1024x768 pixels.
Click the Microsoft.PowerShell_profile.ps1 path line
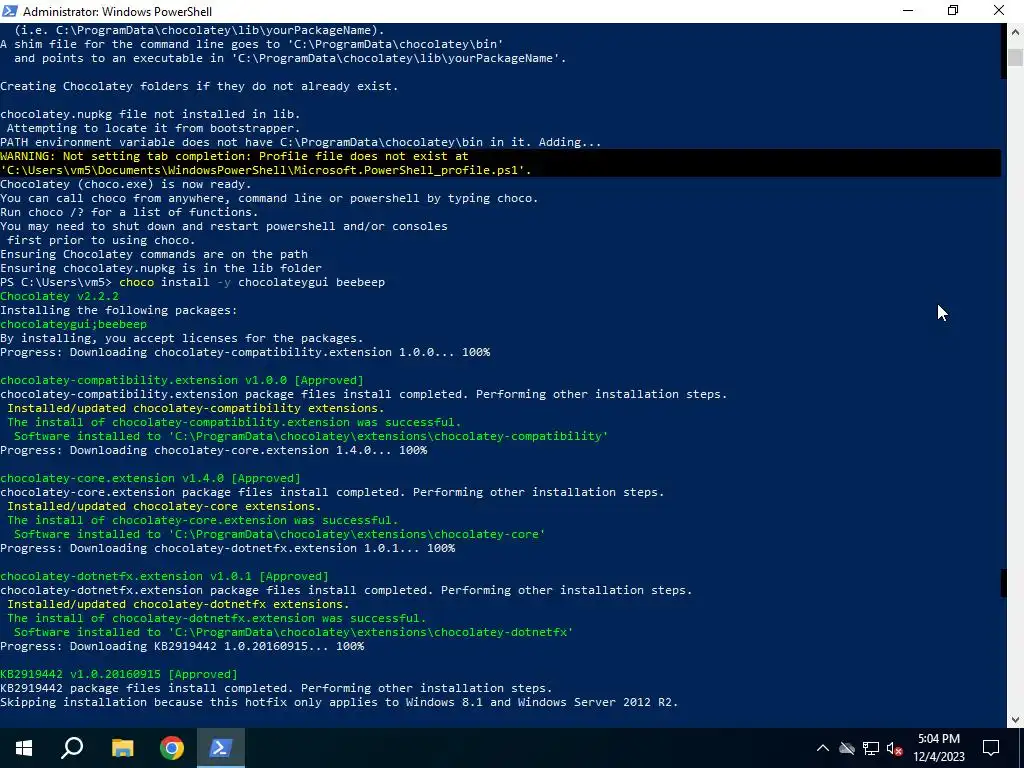tap(266, 170)
